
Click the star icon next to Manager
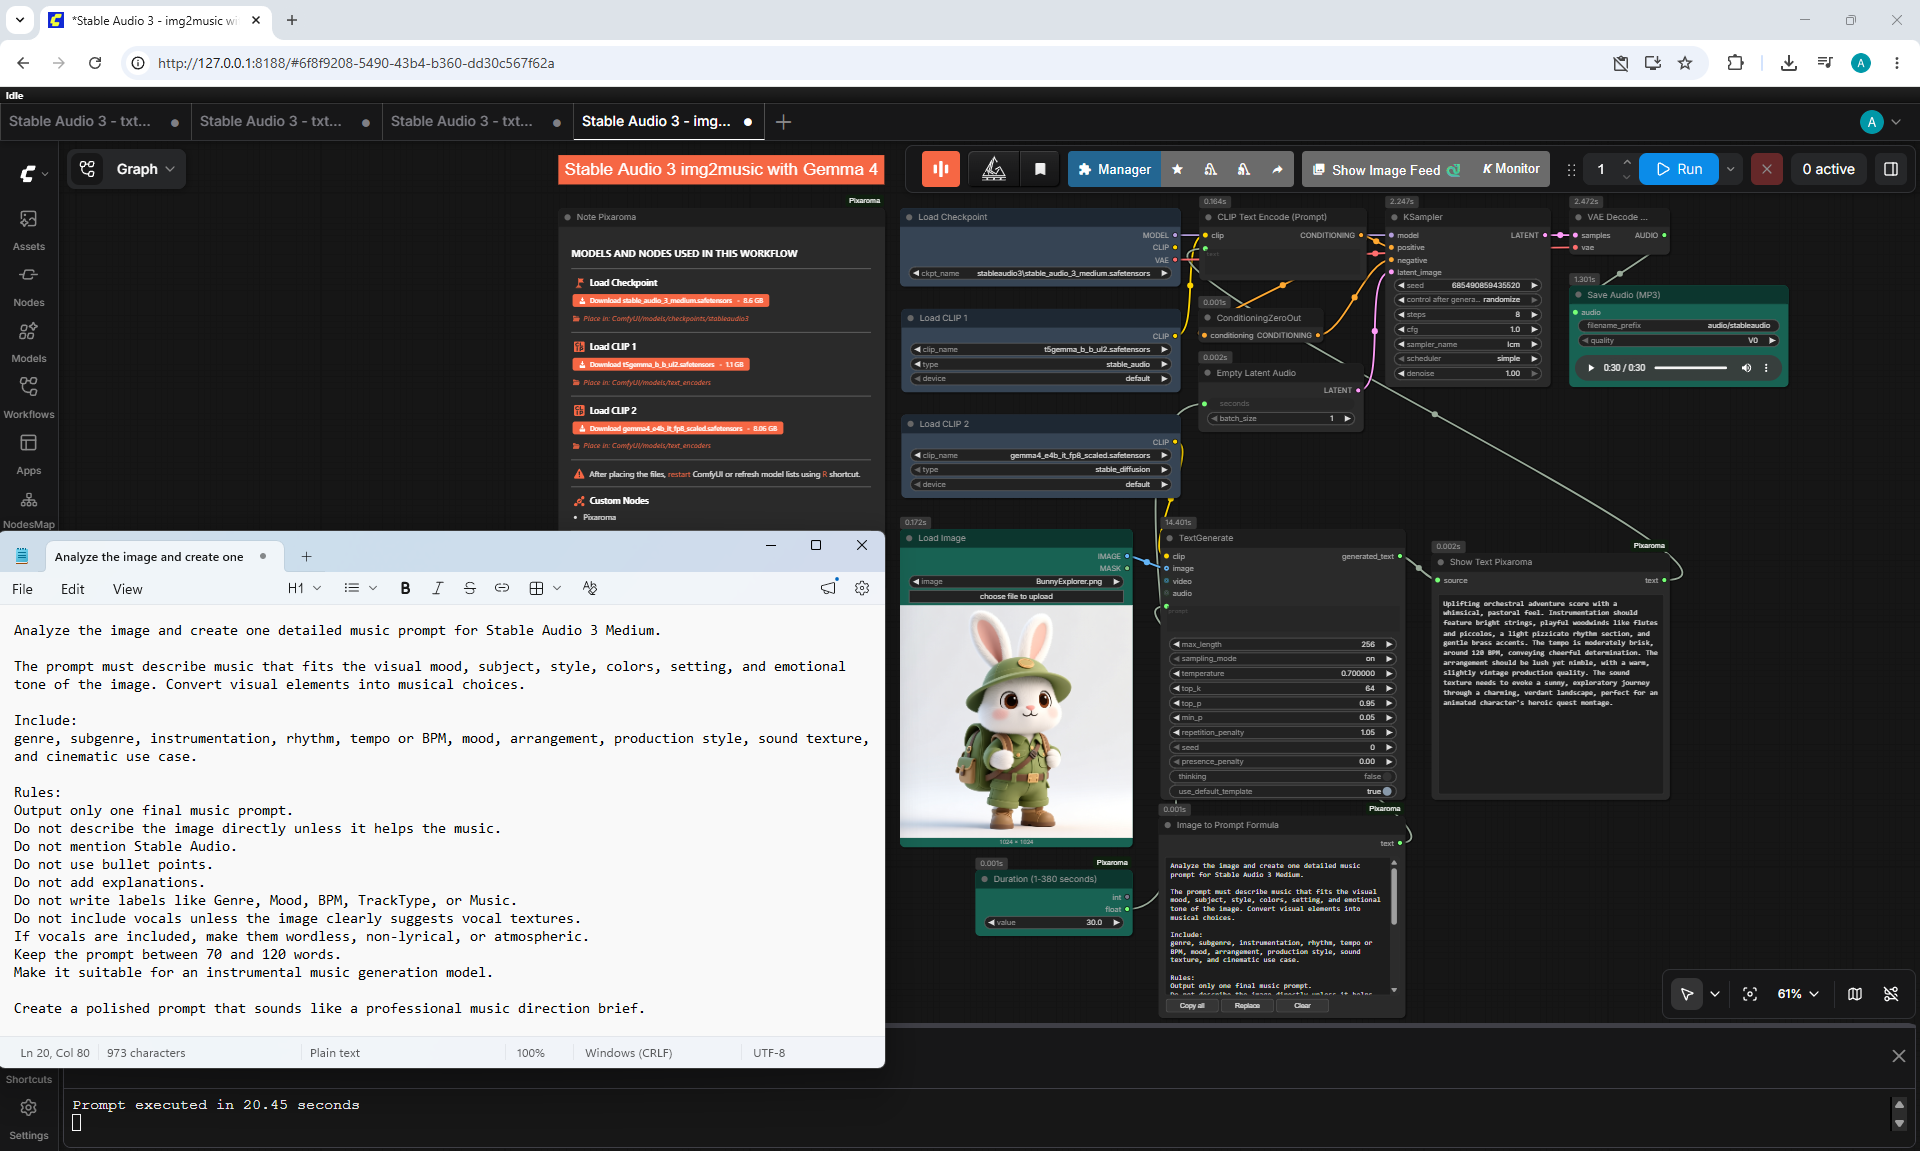tap(1177, 169)
